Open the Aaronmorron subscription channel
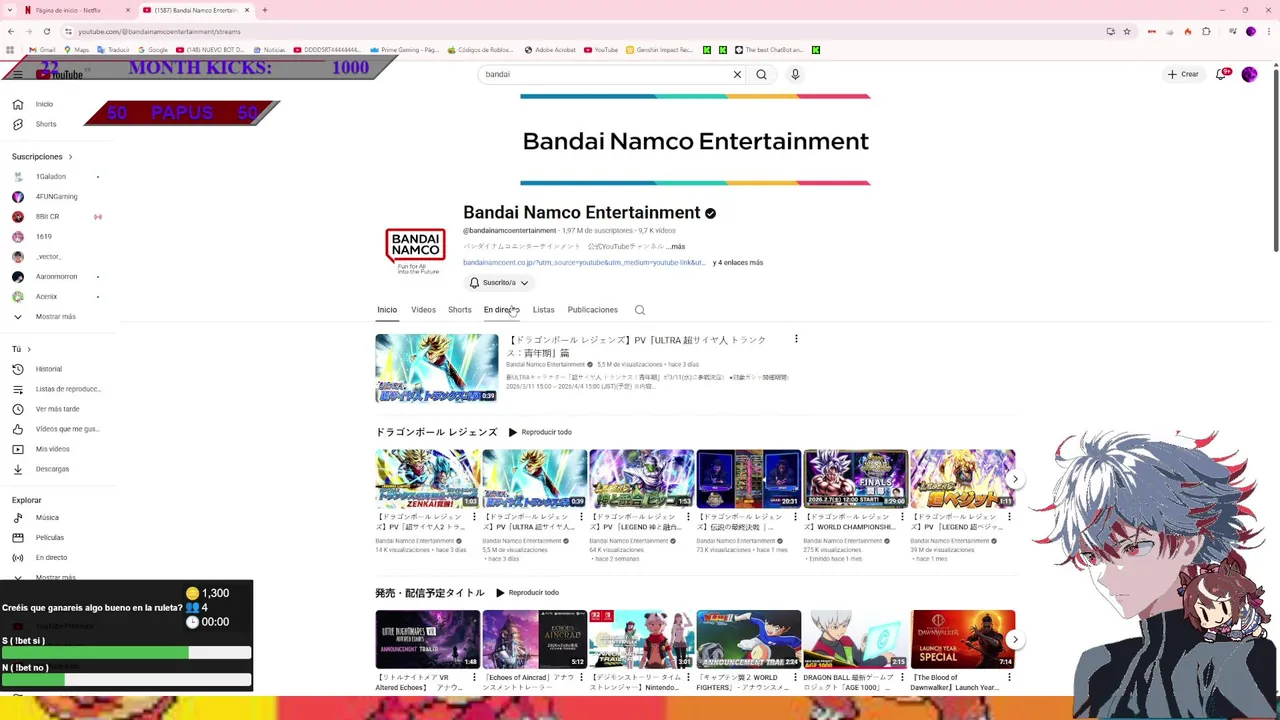Image resolution: width=1280 pixels, height=720 pixels. click(56, 277)
